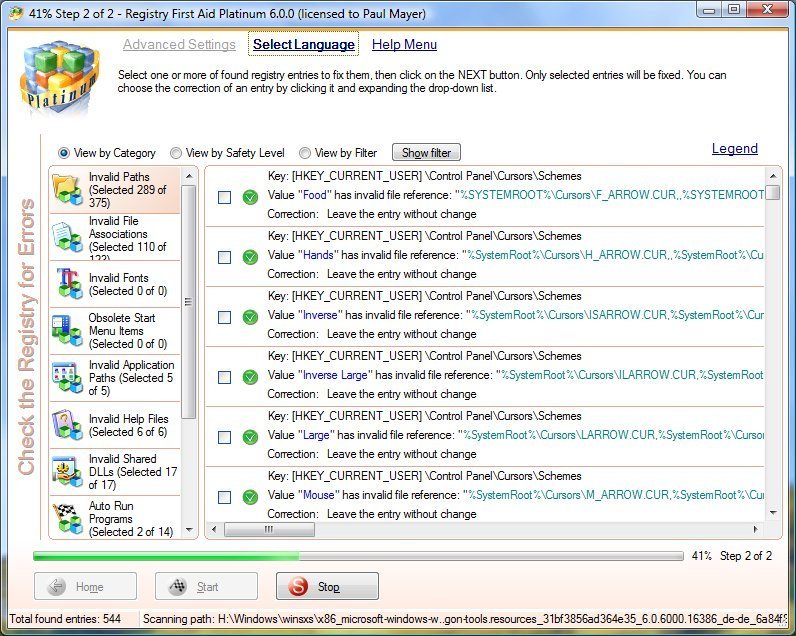Select the Invalid Paths category icon
This screenshot has width=796, height=636.
pyautogui.click(x=67, y=189)
